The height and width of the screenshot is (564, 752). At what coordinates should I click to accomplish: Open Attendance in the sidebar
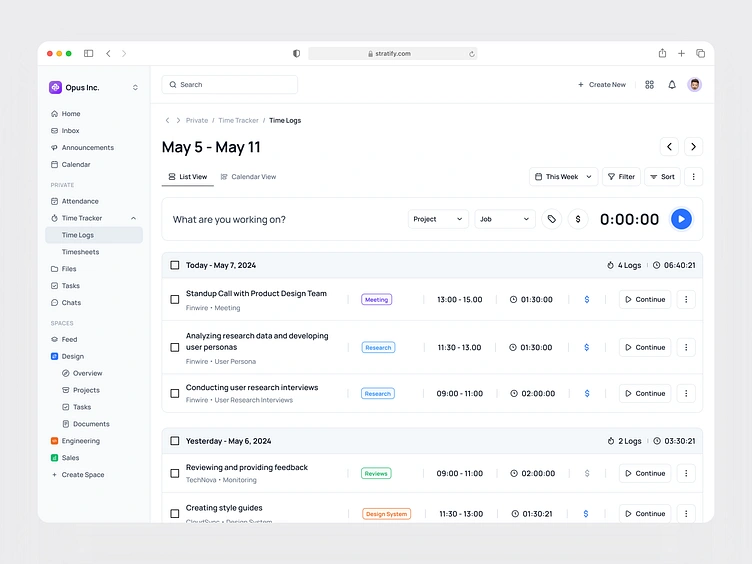point(80,201)
